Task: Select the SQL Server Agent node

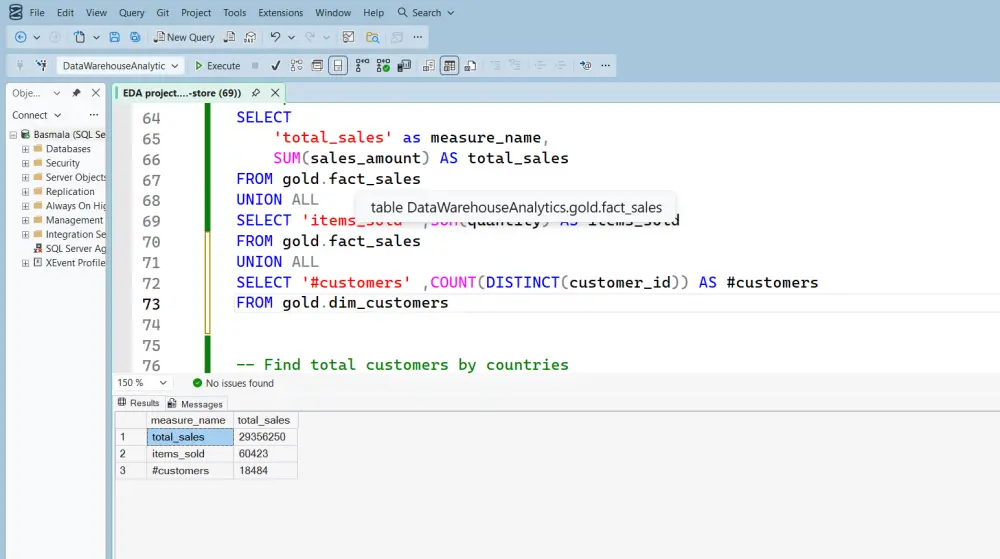Action: [x=70, y=249]
